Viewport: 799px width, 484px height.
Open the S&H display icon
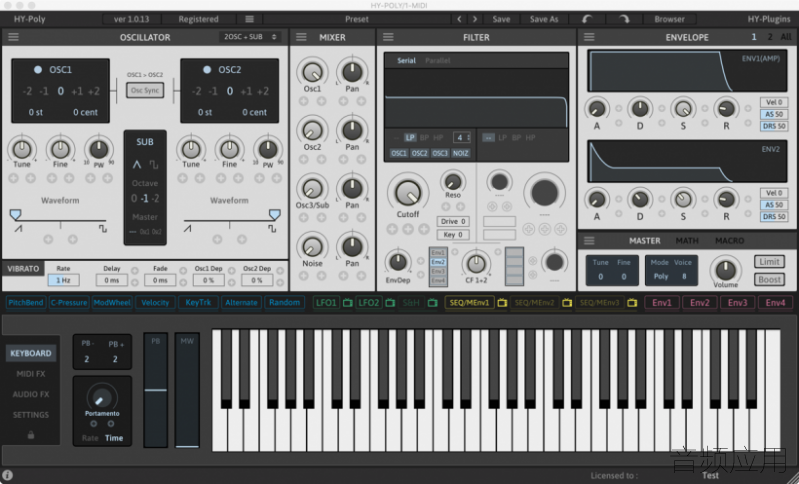coord(433,303)
